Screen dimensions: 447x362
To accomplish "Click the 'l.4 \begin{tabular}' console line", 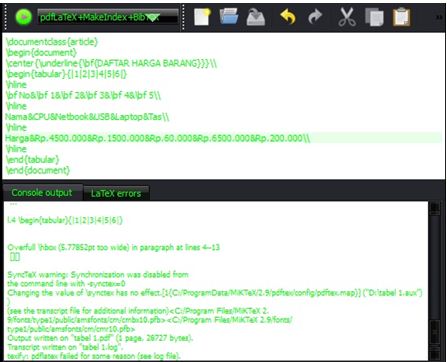I will (x=65, y=220).
